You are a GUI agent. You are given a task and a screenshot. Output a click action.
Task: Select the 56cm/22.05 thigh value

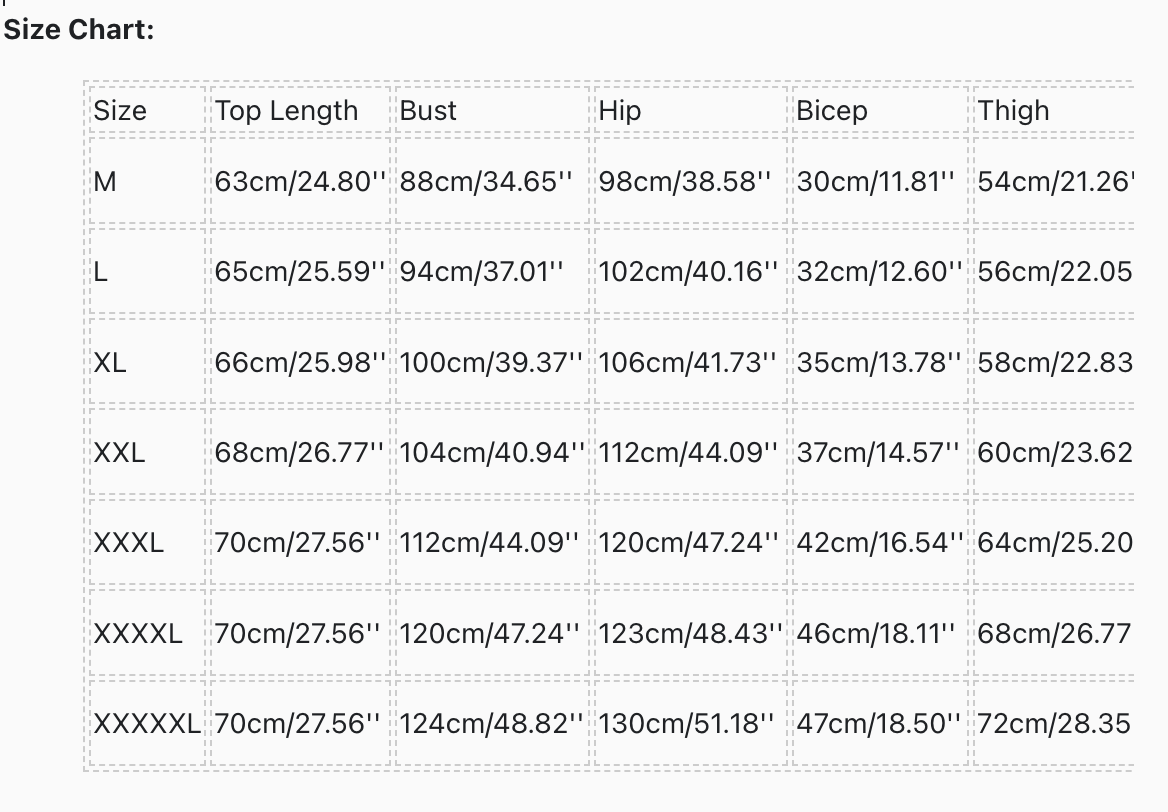tap(1054, 271)
